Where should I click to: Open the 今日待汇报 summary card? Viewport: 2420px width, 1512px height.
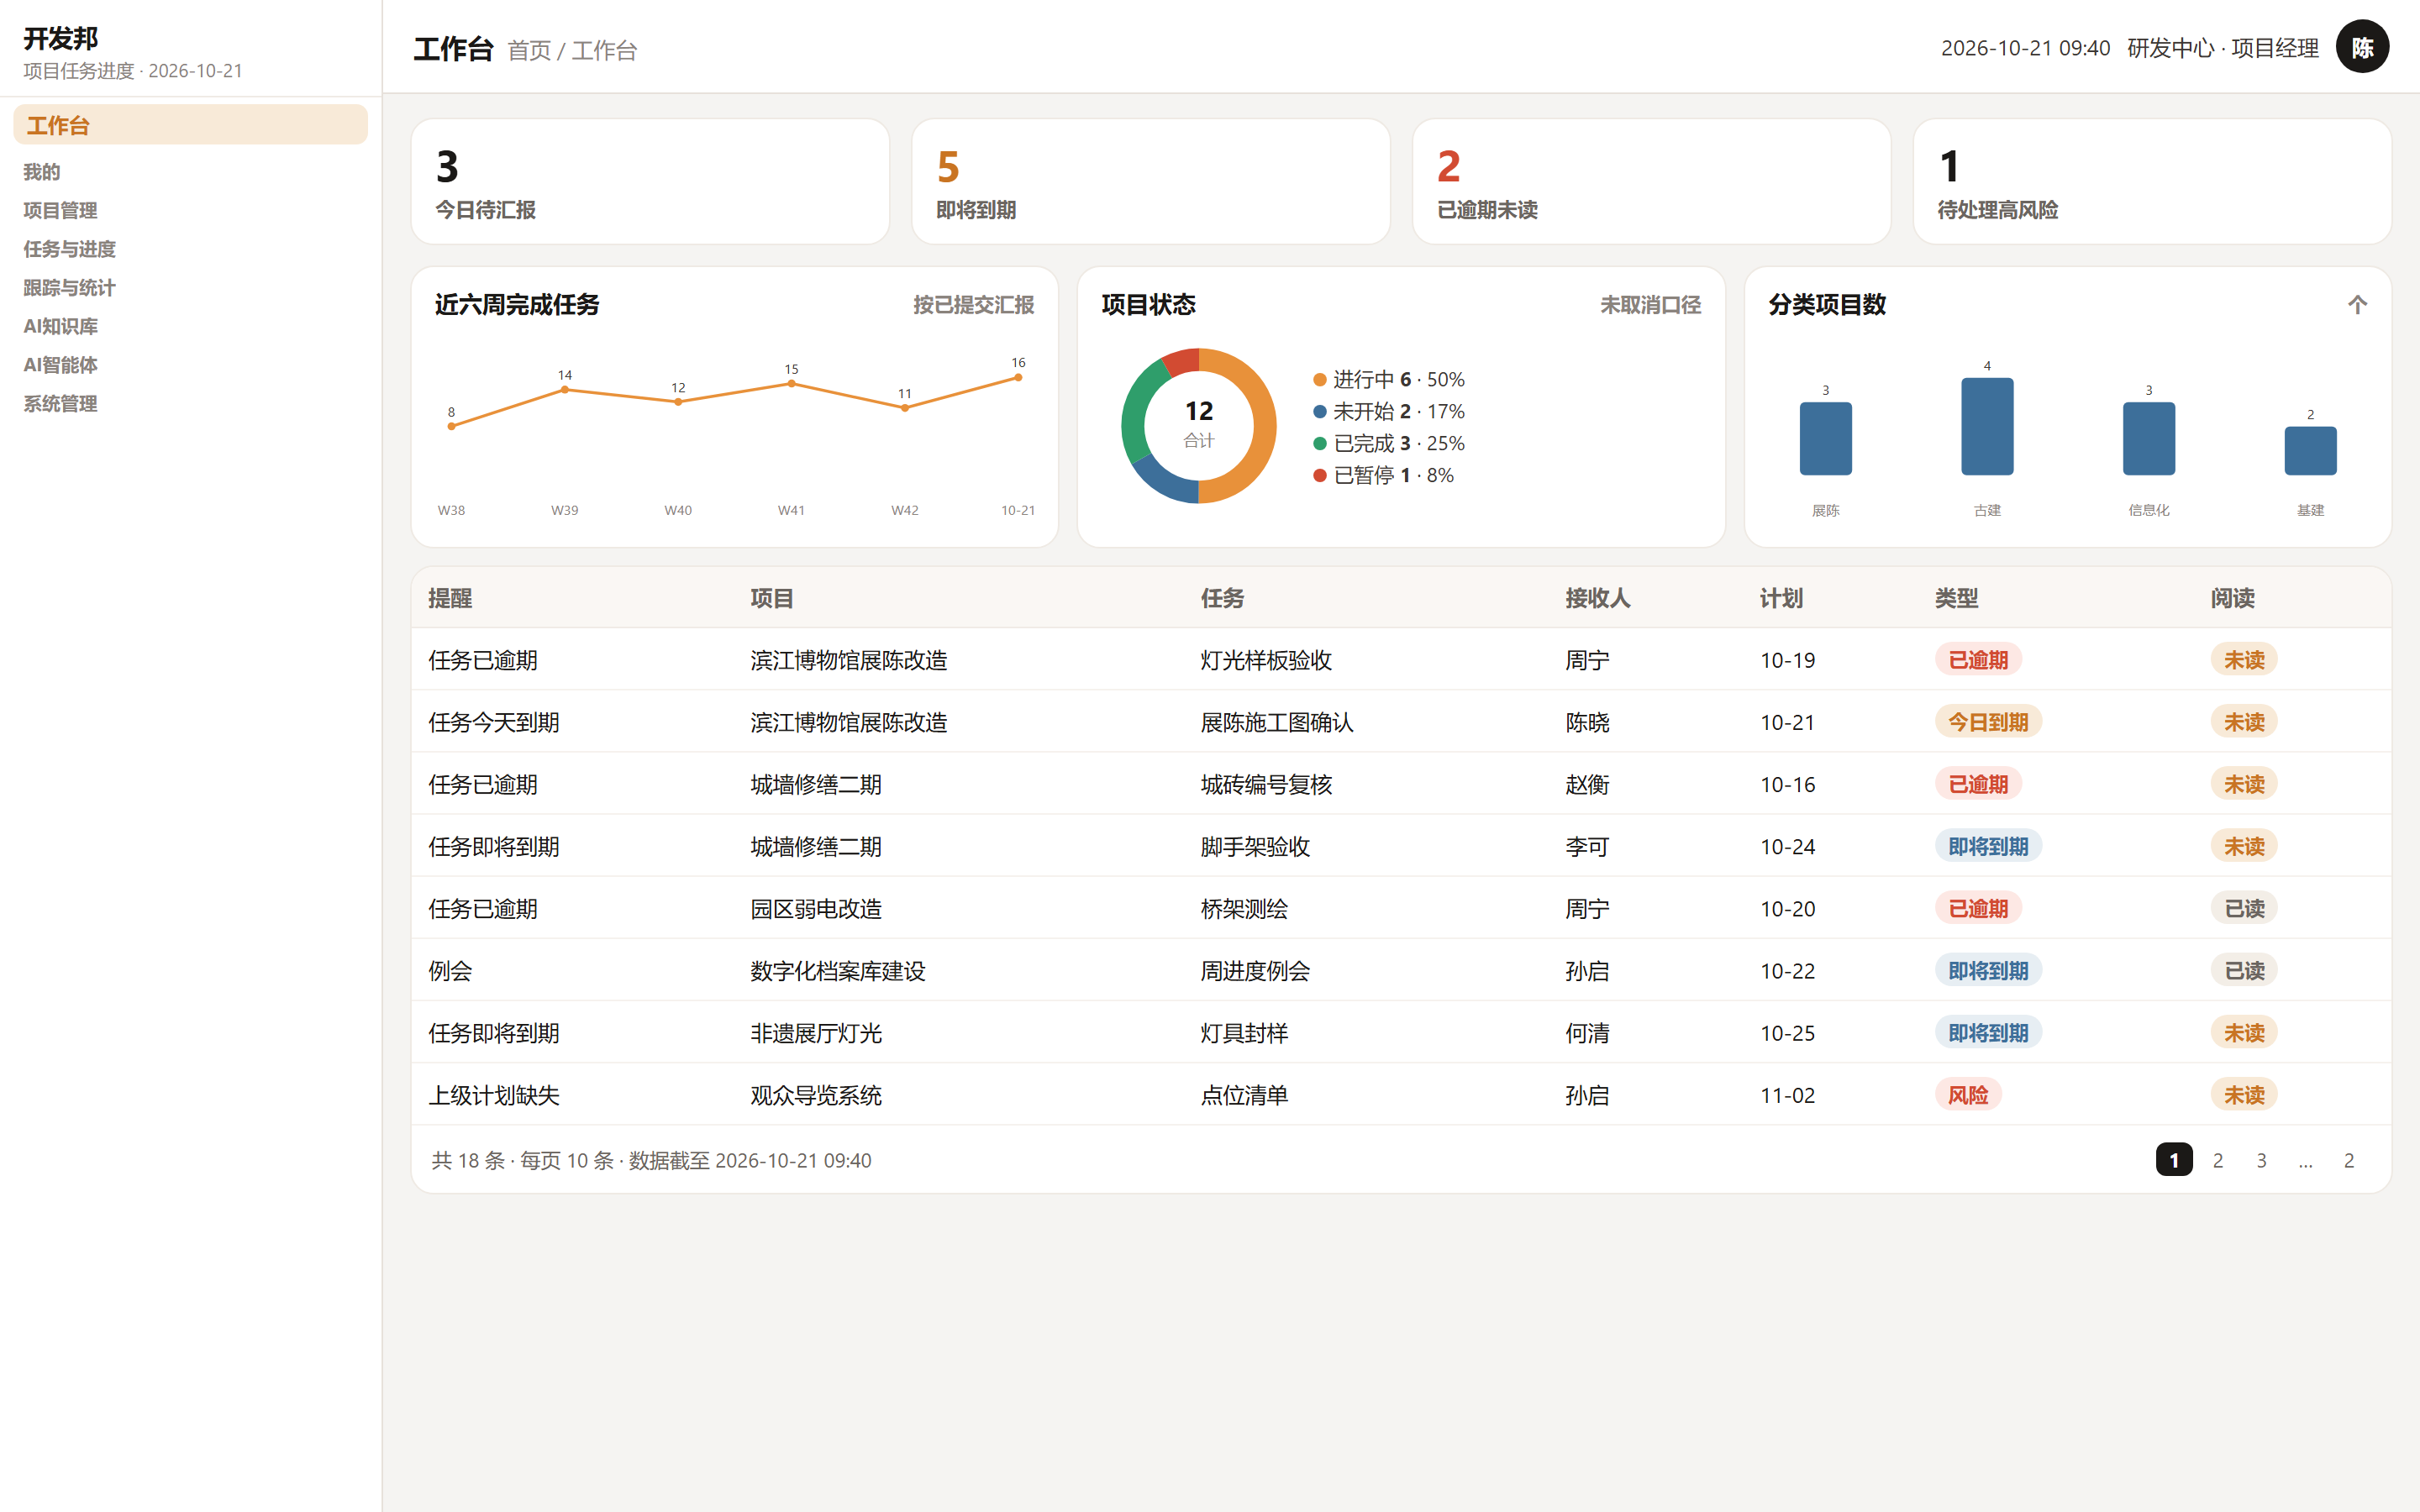[x=650, y=181]
